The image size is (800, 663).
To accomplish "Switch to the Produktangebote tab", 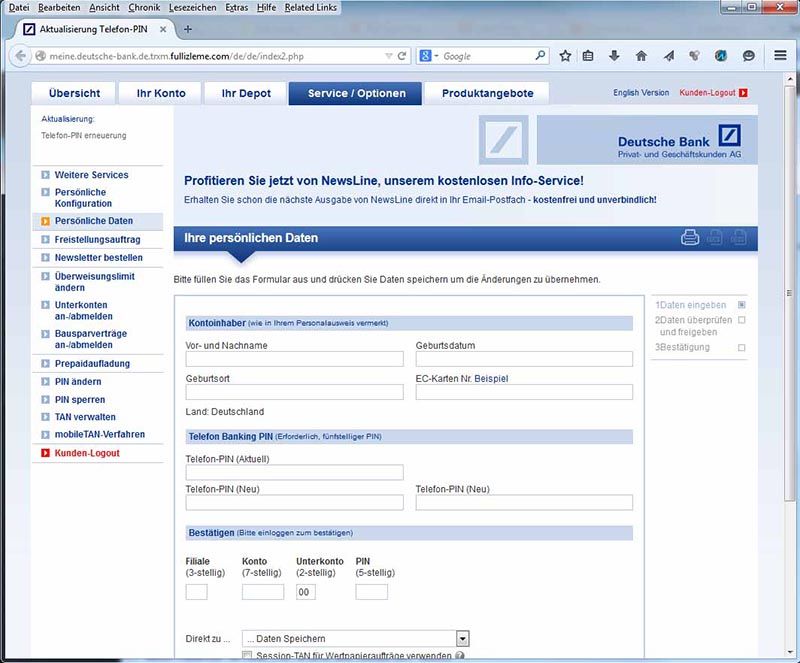I will click(487, 93).
